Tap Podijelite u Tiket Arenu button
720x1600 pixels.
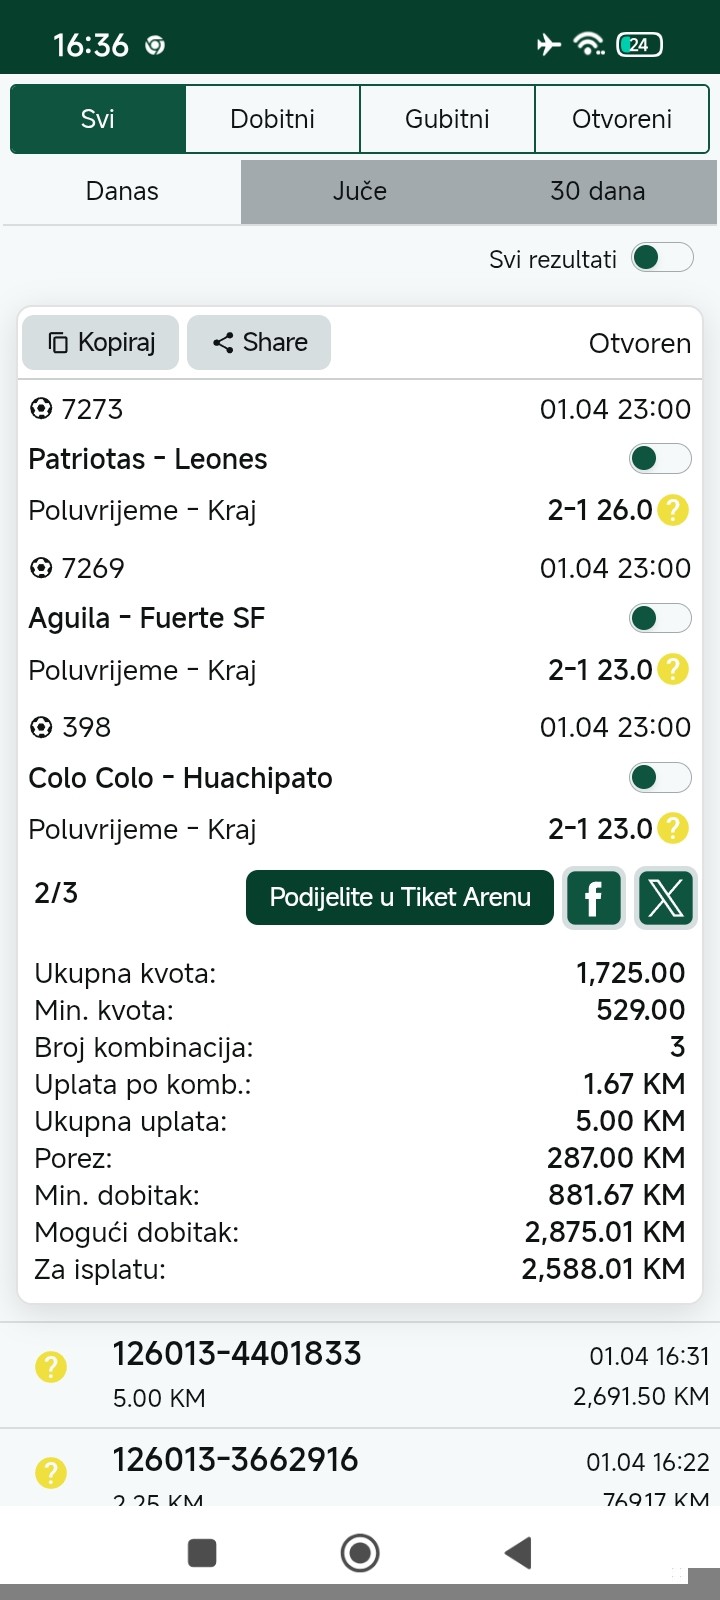[x=400, y=897]
